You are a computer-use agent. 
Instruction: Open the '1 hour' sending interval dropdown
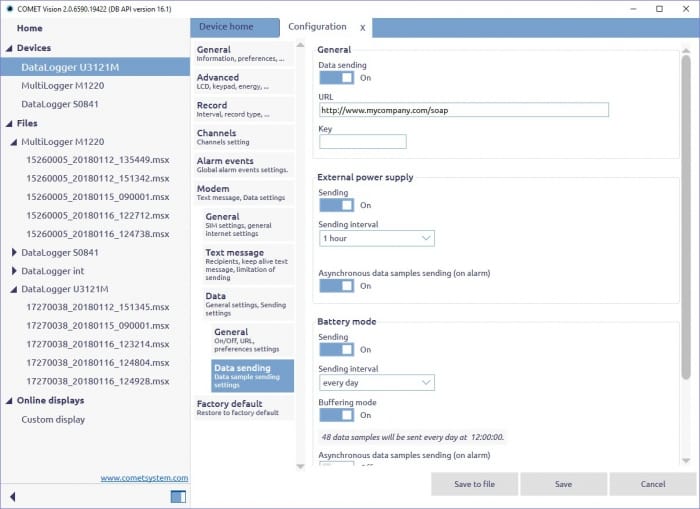click(x=377, y=238)
